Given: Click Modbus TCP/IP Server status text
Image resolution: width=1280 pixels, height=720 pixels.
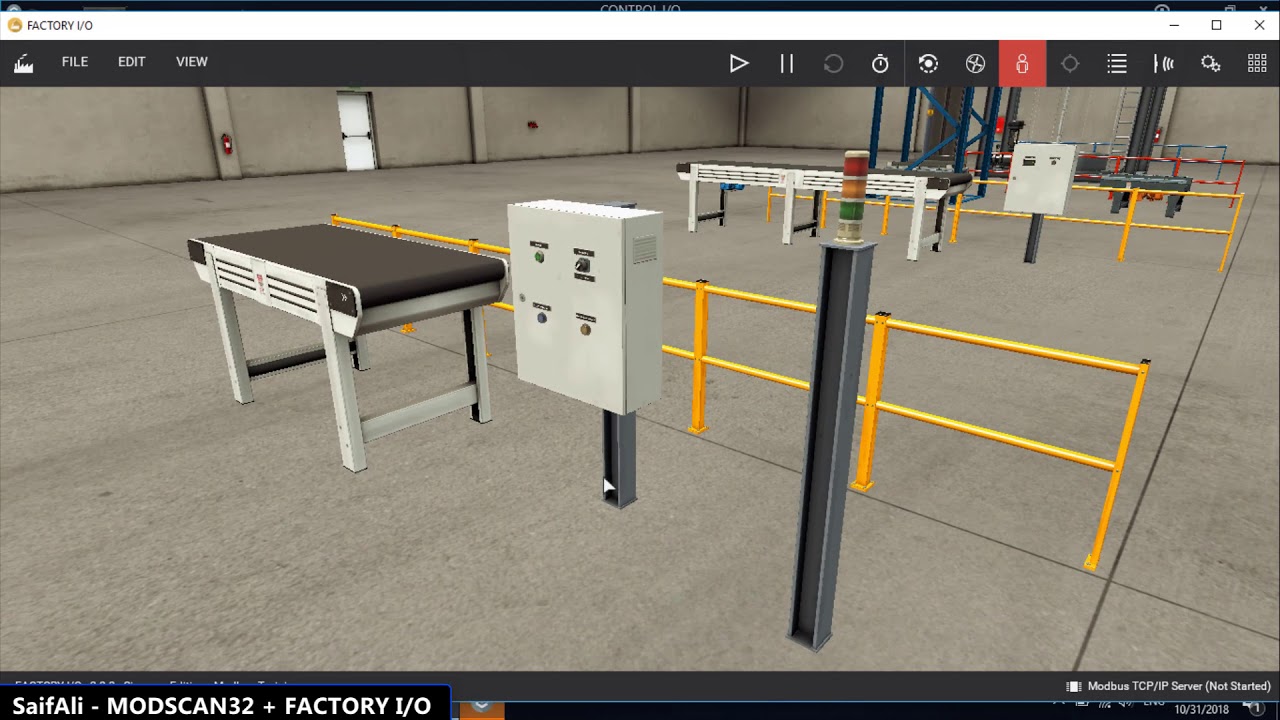Looking at the screenshot, I should click(1179, 687).
